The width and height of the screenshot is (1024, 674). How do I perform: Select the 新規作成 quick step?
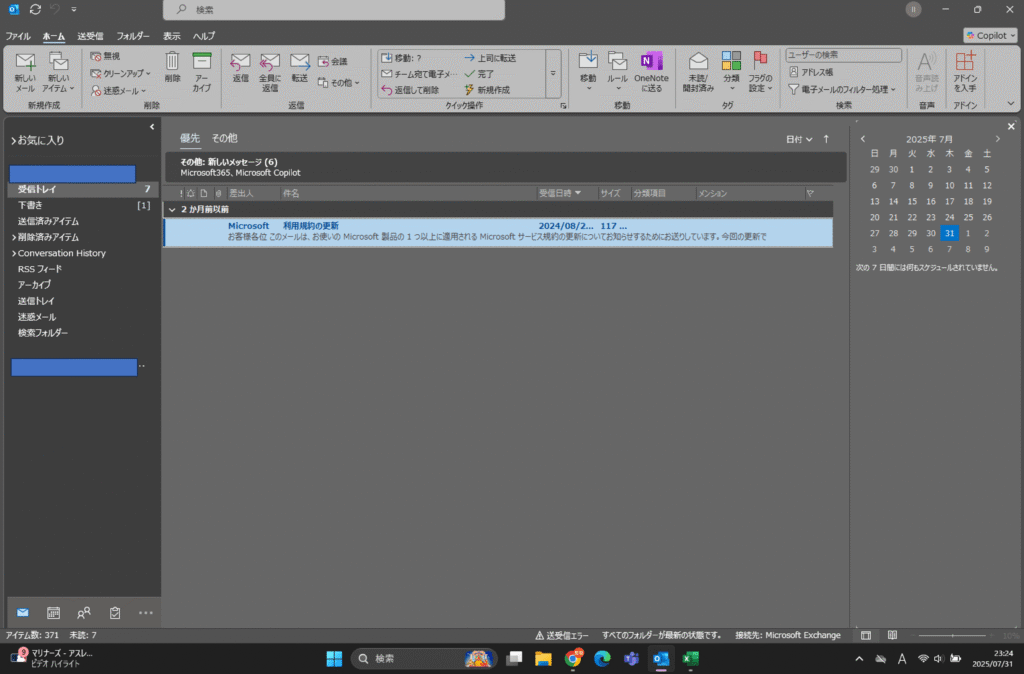point(487,89)
